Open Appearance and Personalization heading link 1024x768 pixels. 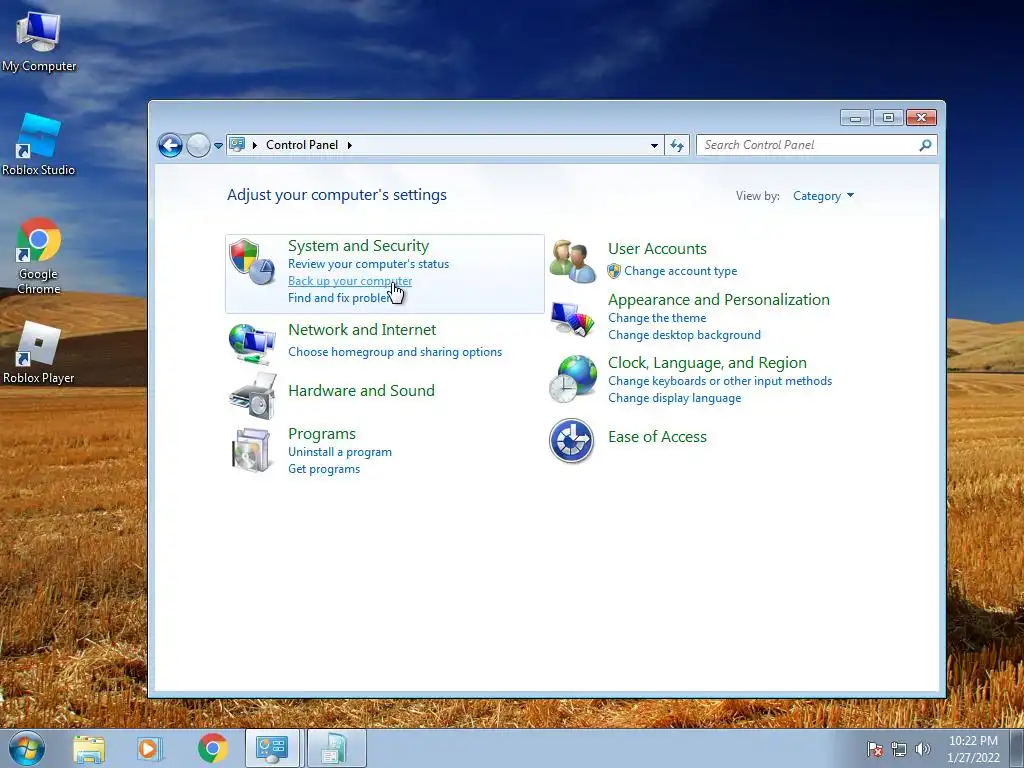pyautogui.click(x=718, y=300)
